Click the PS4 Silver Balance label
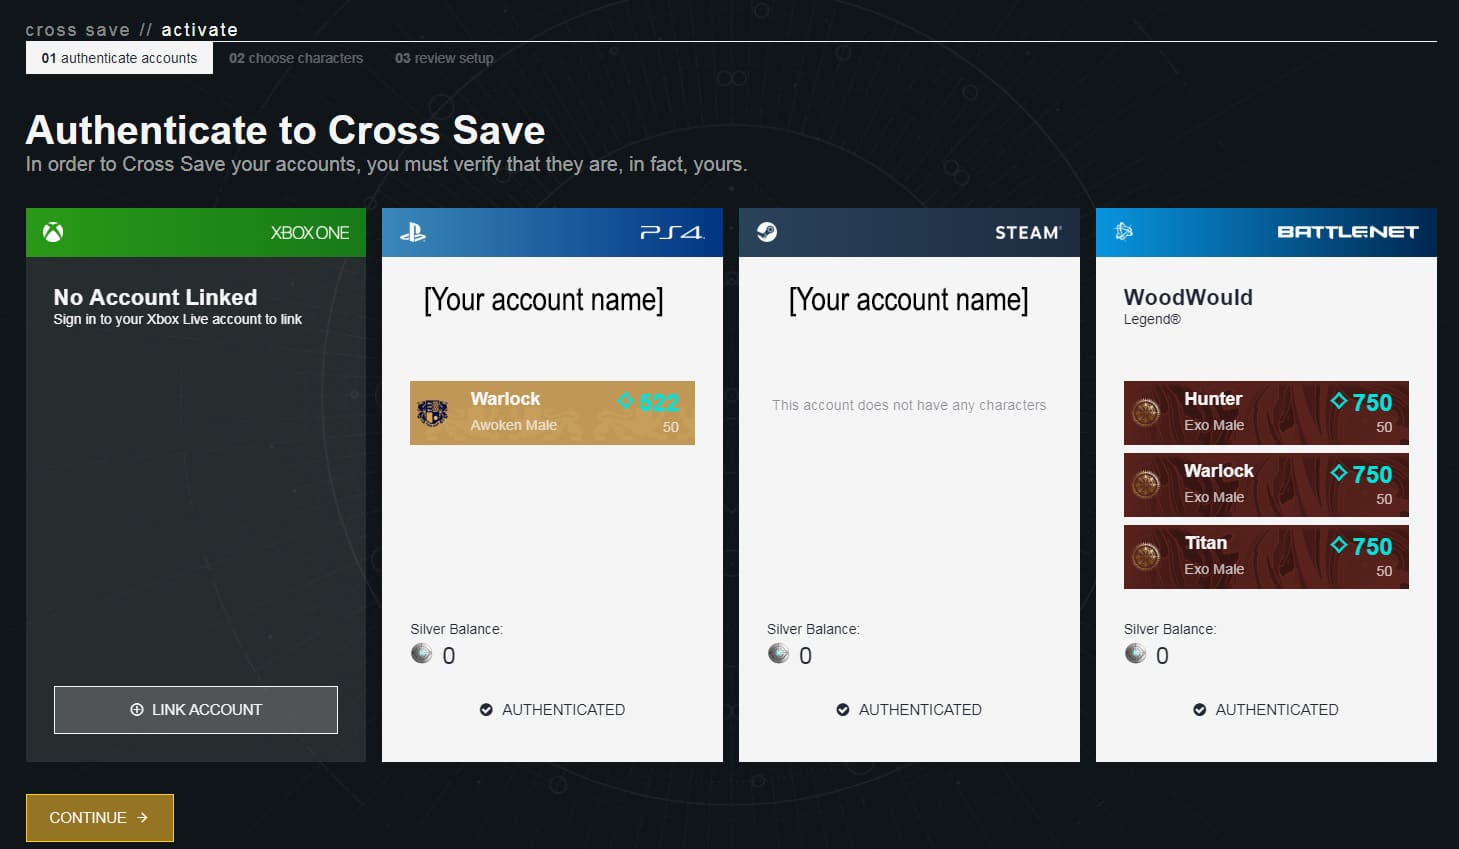 pos(456,629)
